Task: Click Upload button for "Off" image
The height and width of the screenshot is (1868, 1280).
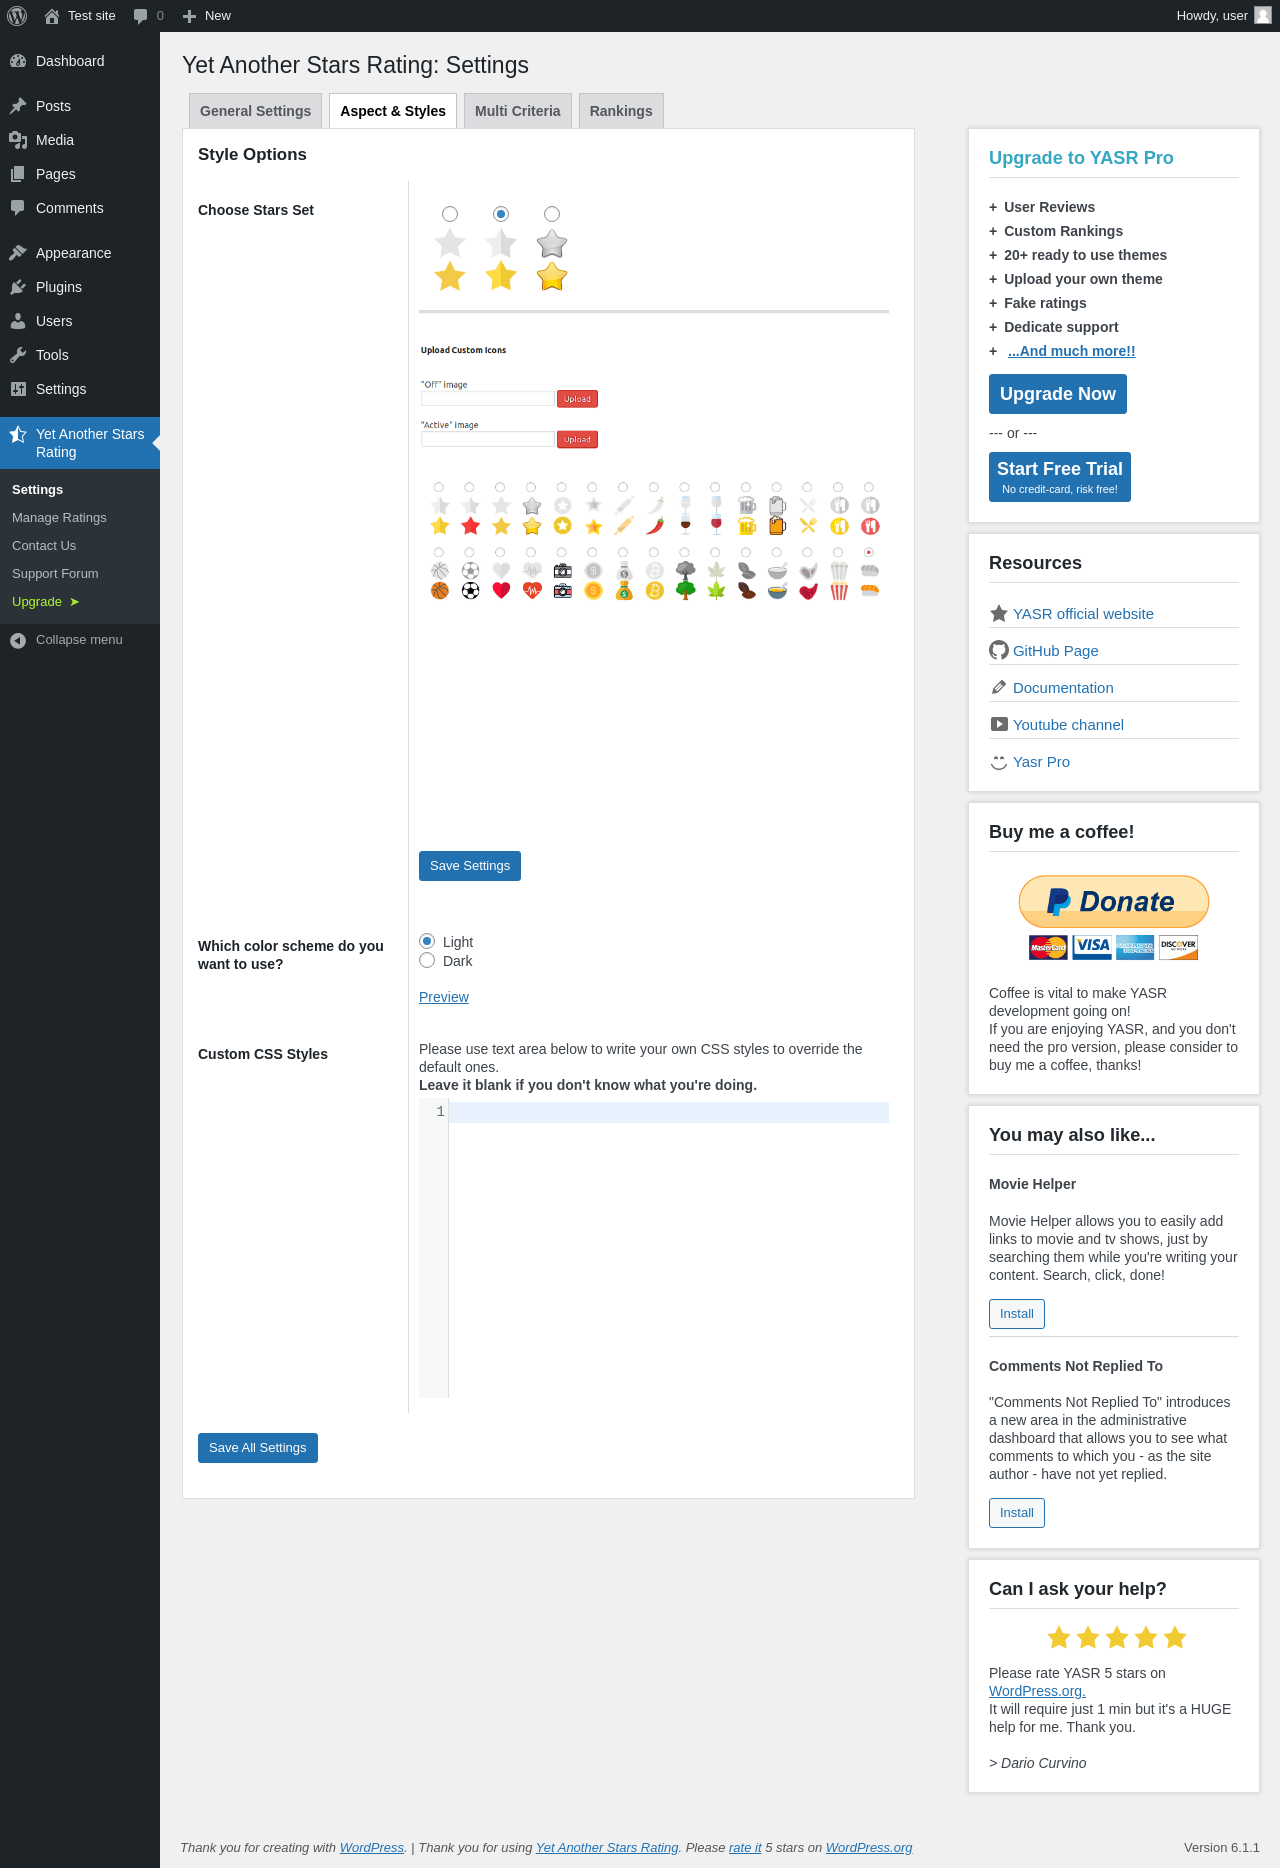Action: tap(577, 399)
